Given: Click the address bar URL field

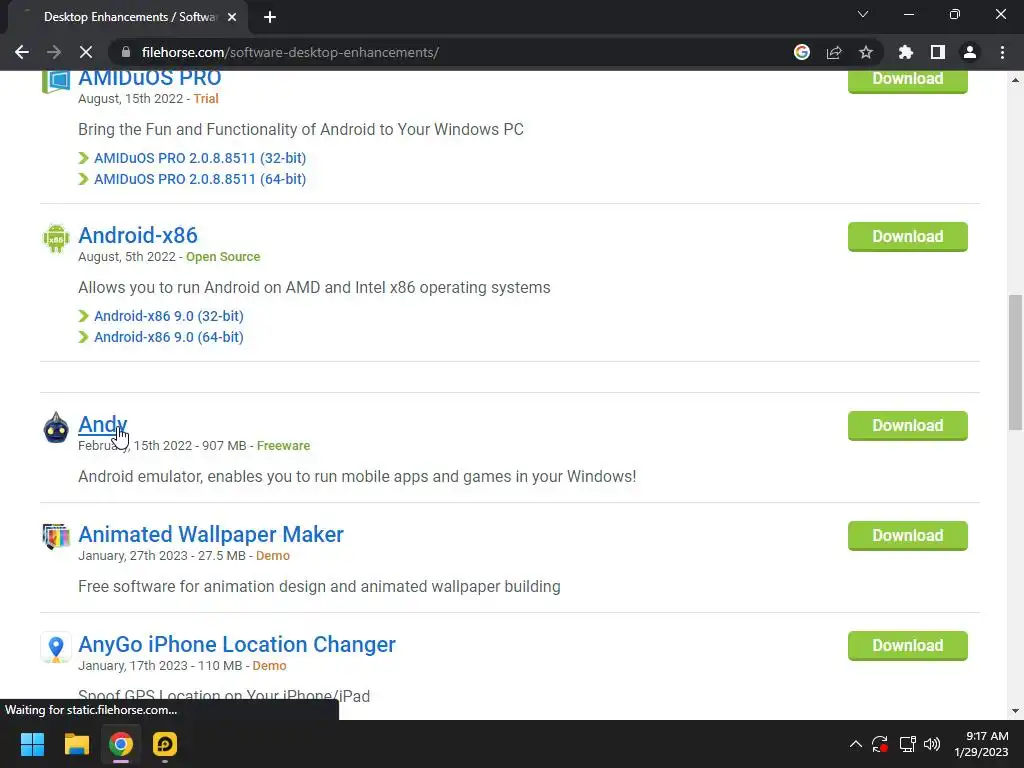Looking at the screenshot, I should pos(457,52).
